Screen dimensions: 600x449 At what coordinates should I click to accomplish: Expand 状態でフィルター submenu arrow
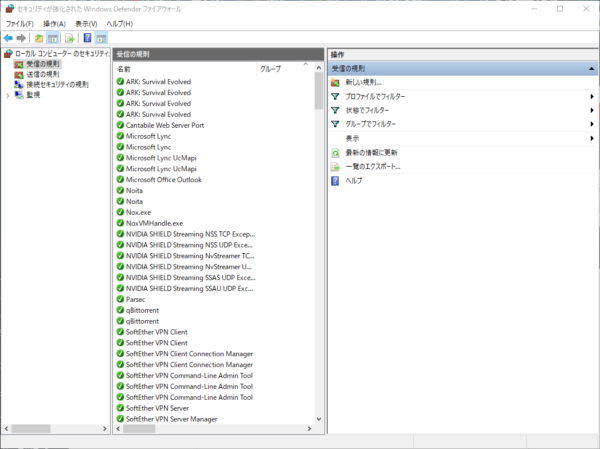click(x=592, y=110)
